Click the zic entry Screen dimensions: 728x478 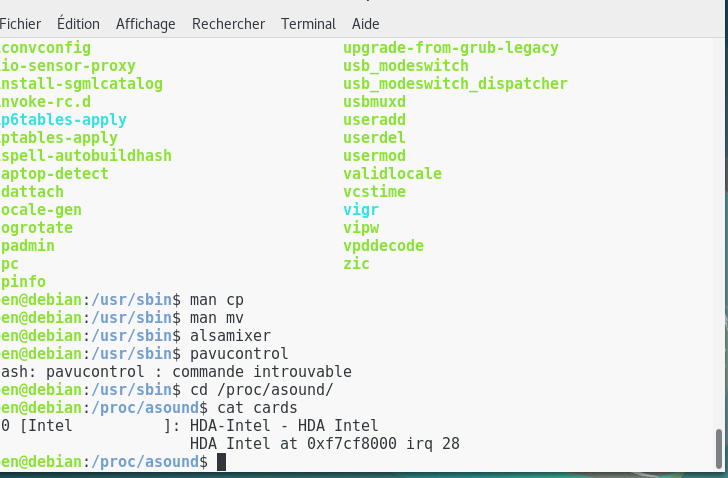[x=357, y=264]
